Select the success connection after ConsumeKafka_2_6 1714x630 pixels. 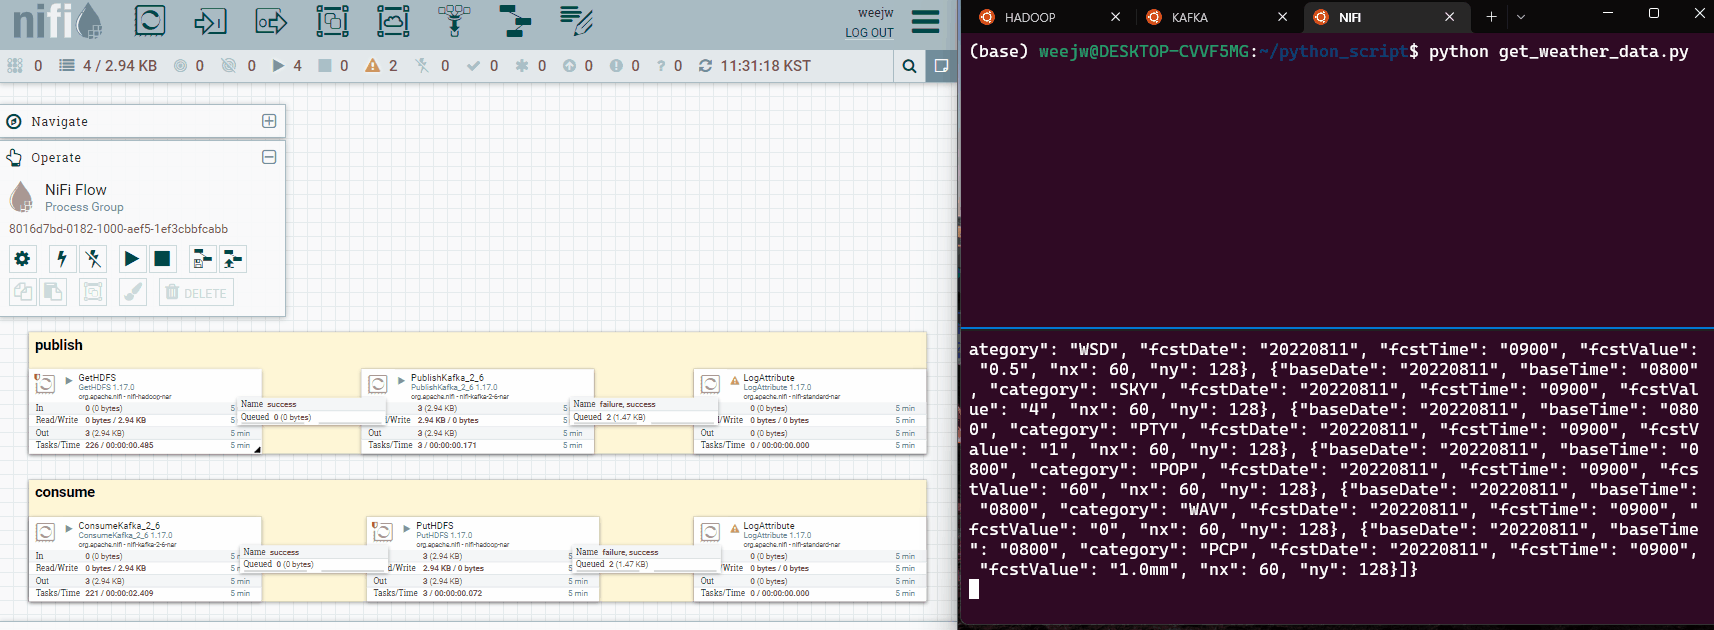(x=314, y=558)
